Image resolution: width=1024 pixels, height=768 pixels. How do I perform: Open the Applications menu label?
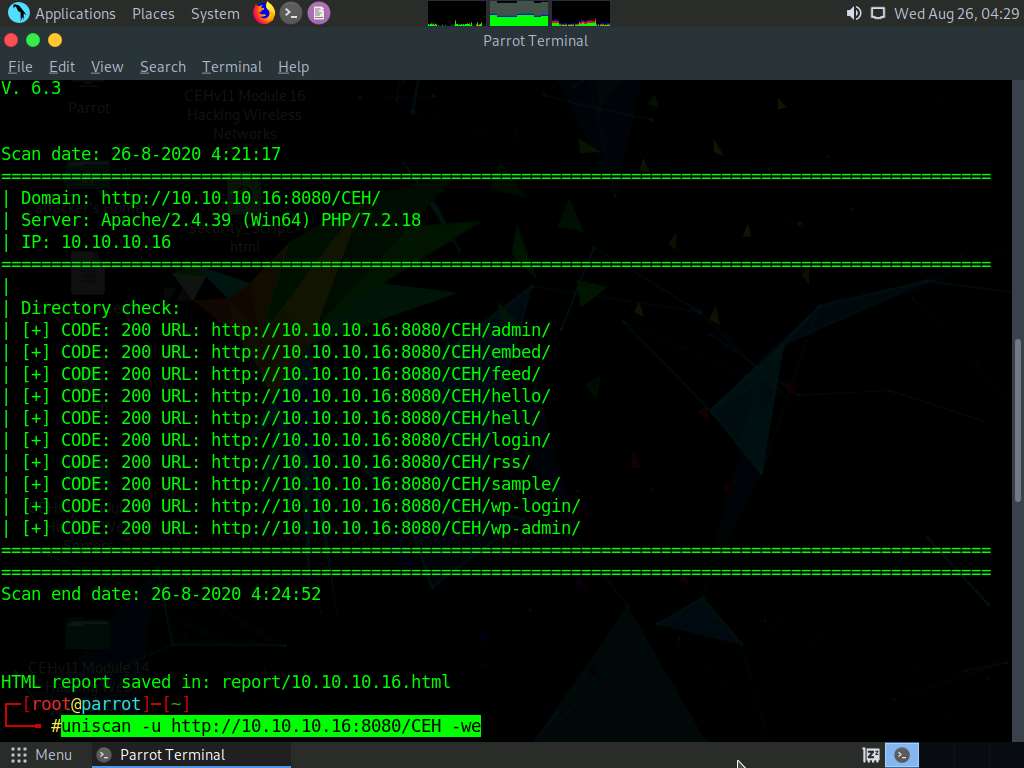pos(75,13)
